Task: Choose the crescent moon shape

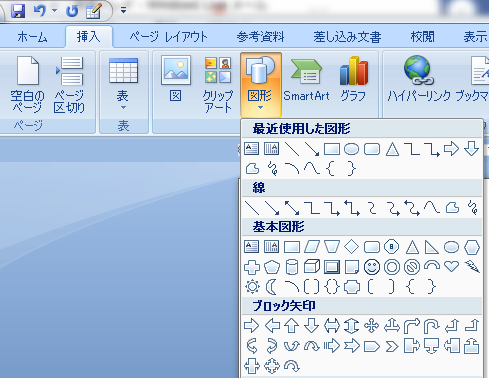Action: (x=271, y=287)
